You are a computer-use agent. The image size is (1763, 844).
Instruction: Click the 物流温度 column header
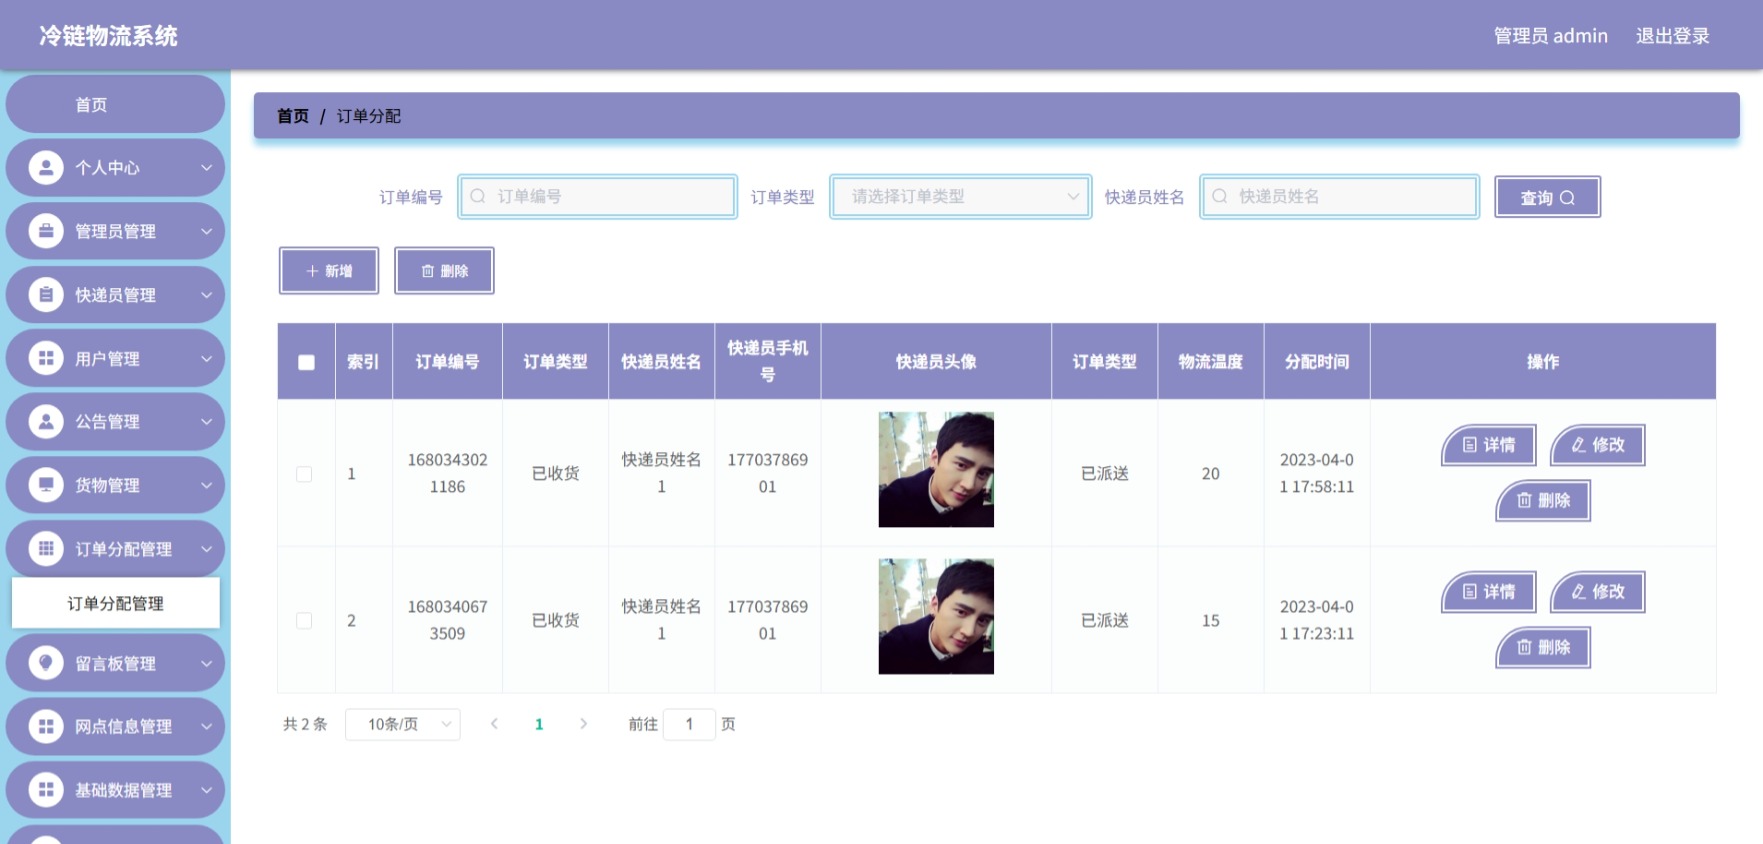pos(1210,362)
